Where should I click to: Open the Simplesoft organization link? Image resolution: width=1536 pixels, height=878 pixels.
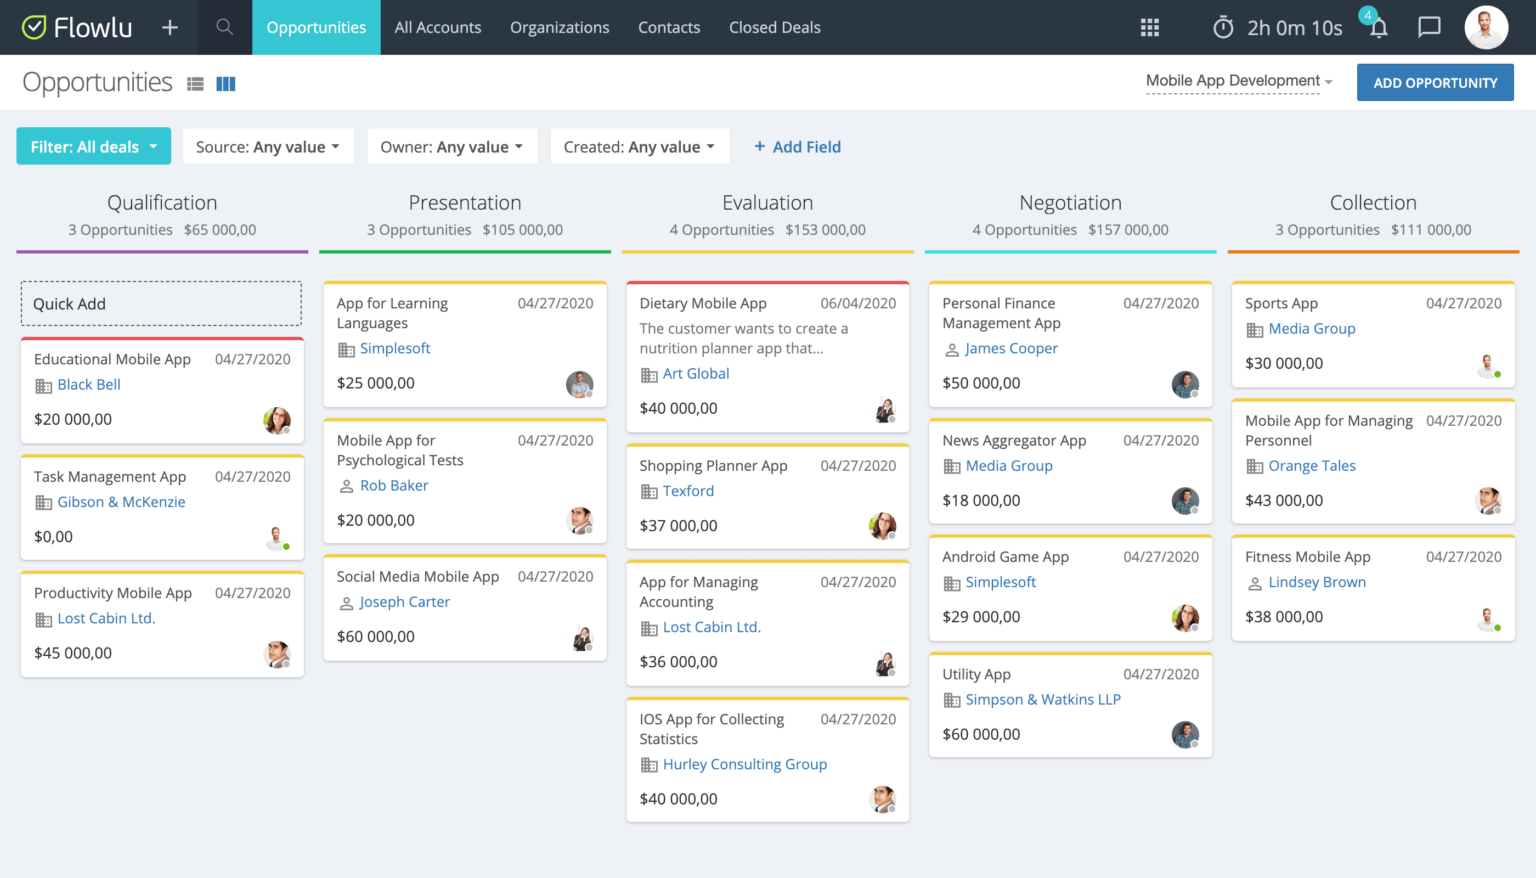[x=395, y=348]
